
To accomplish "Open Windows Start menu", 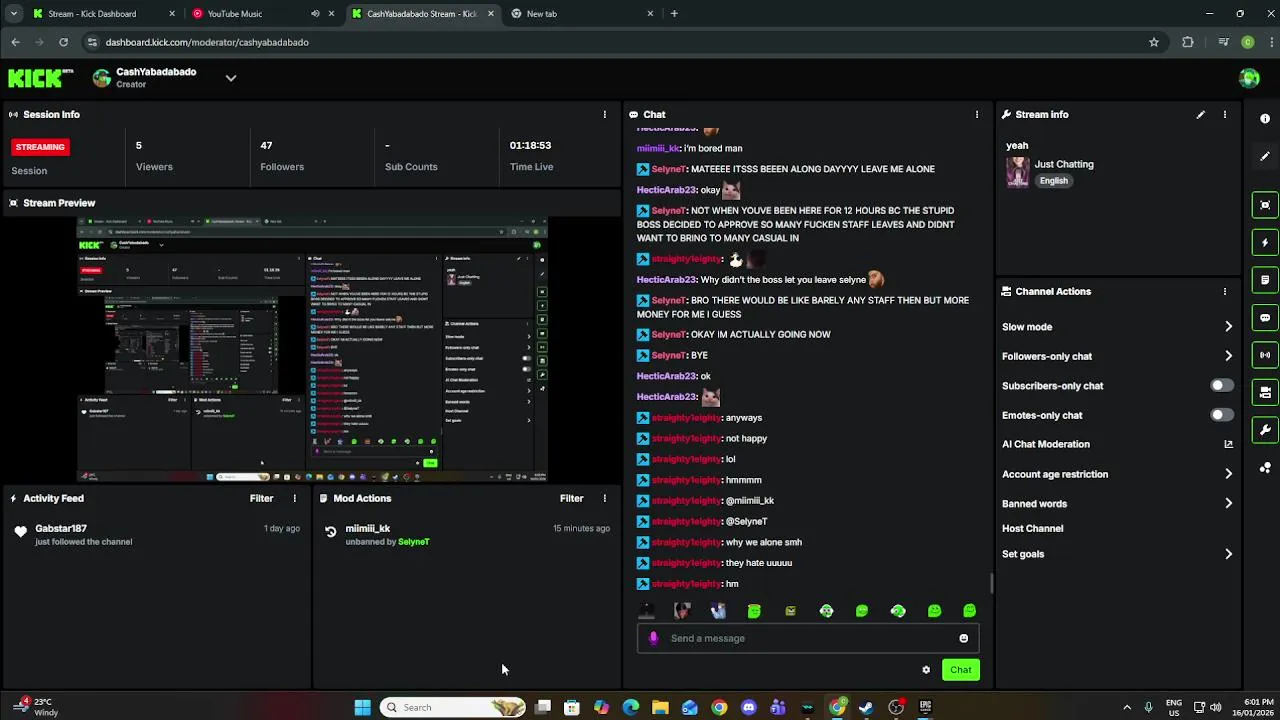I will click(x=362, y=707).
